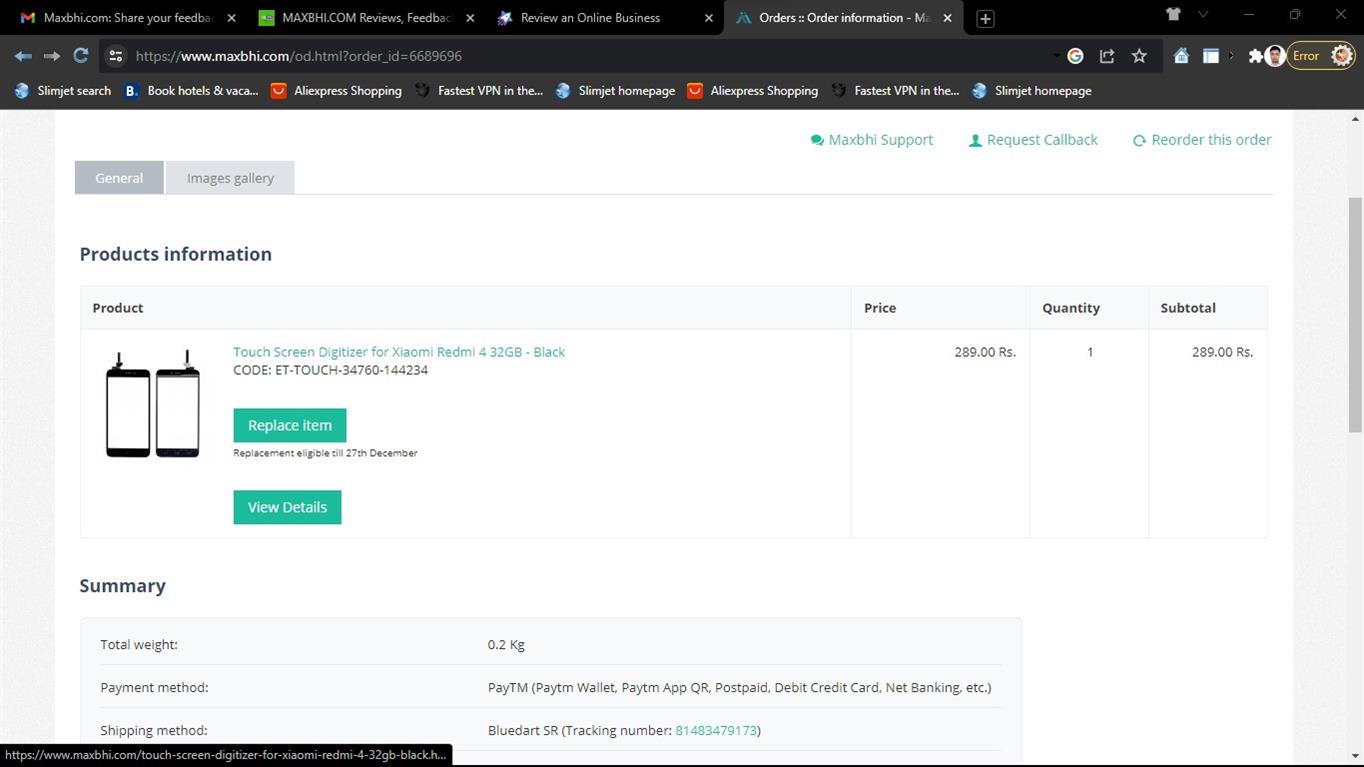Expand the address bar suggestions dropdown arrow
1364x767 pixels.
click(1056, 56)
